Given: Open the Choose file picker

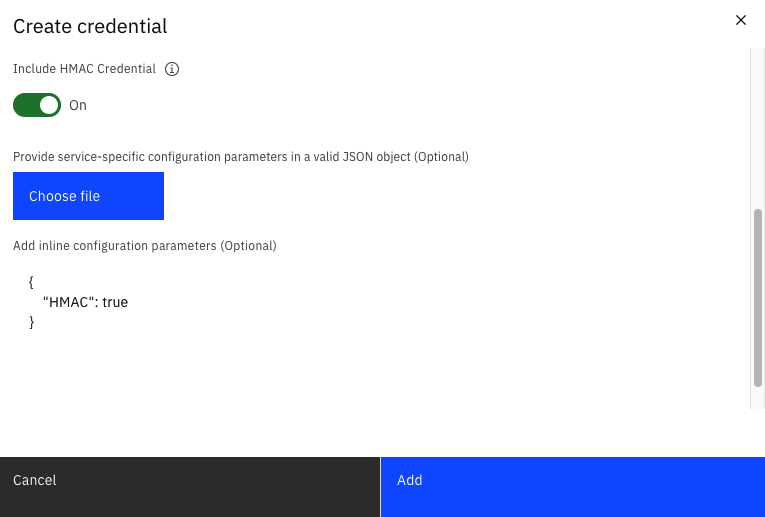Looking at the screenshot, I should tap(88, 196).
